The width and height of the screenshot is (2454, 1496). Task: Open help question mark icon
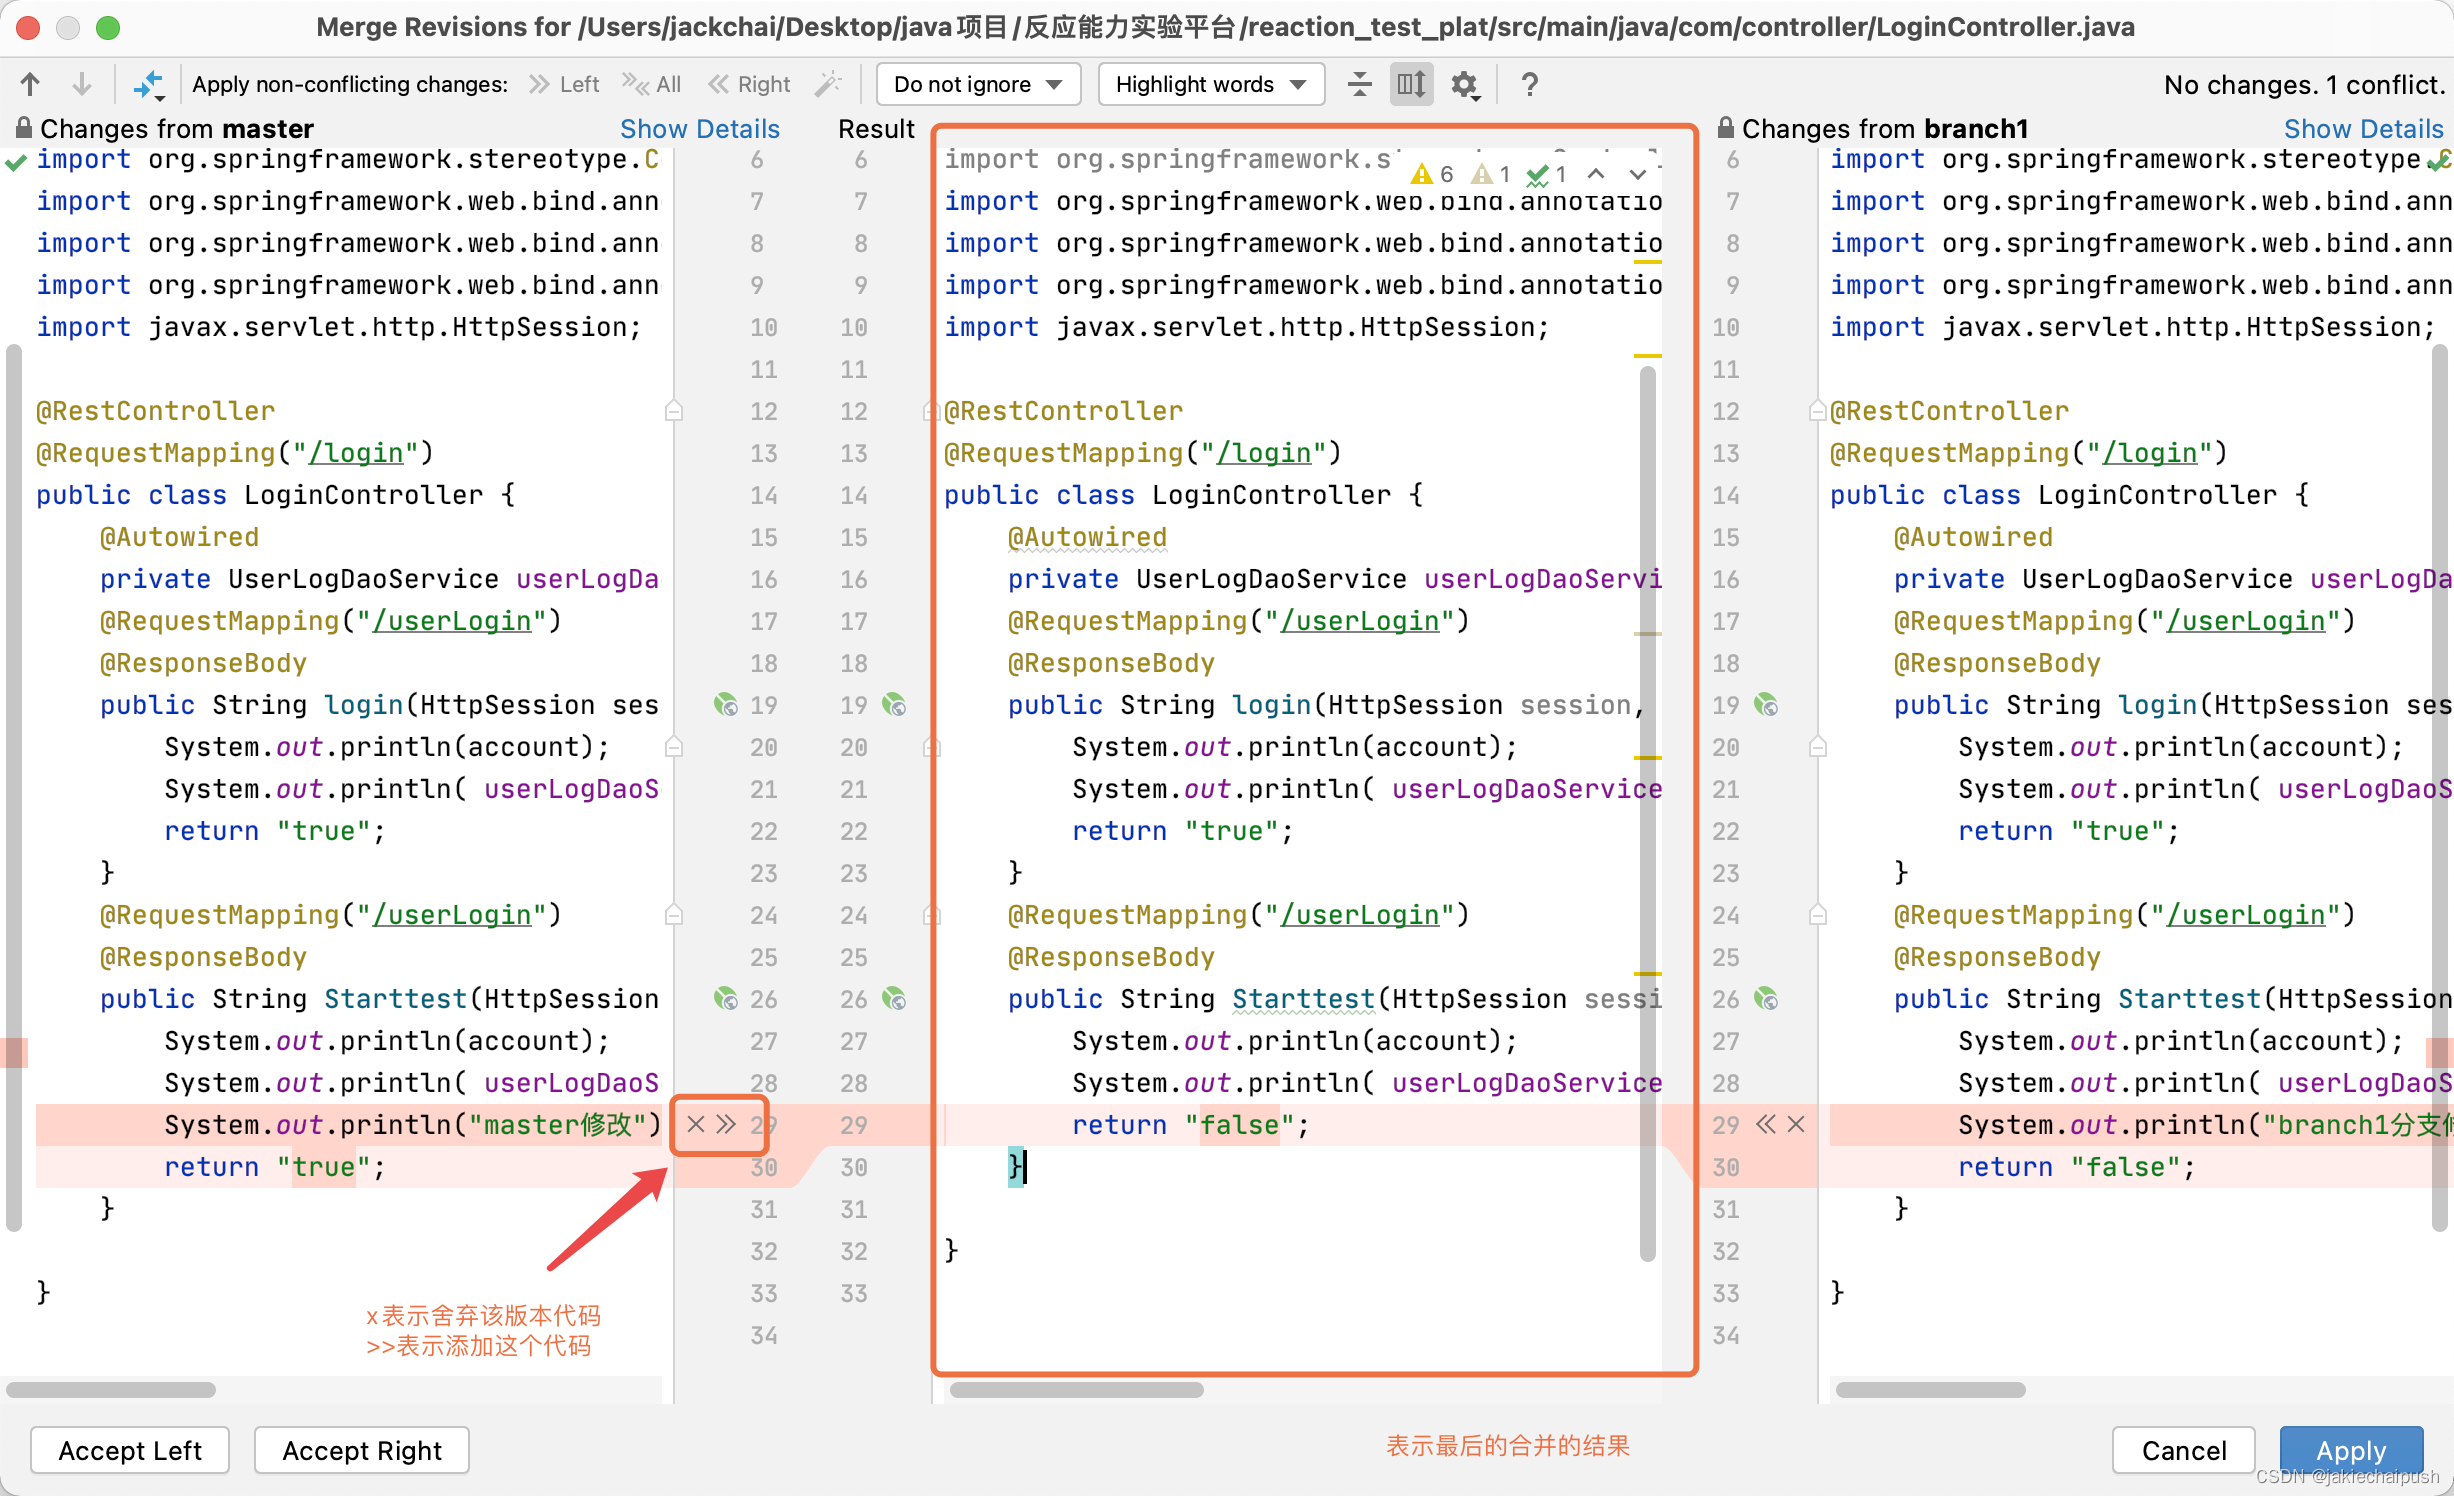[x=1529, y=85]
